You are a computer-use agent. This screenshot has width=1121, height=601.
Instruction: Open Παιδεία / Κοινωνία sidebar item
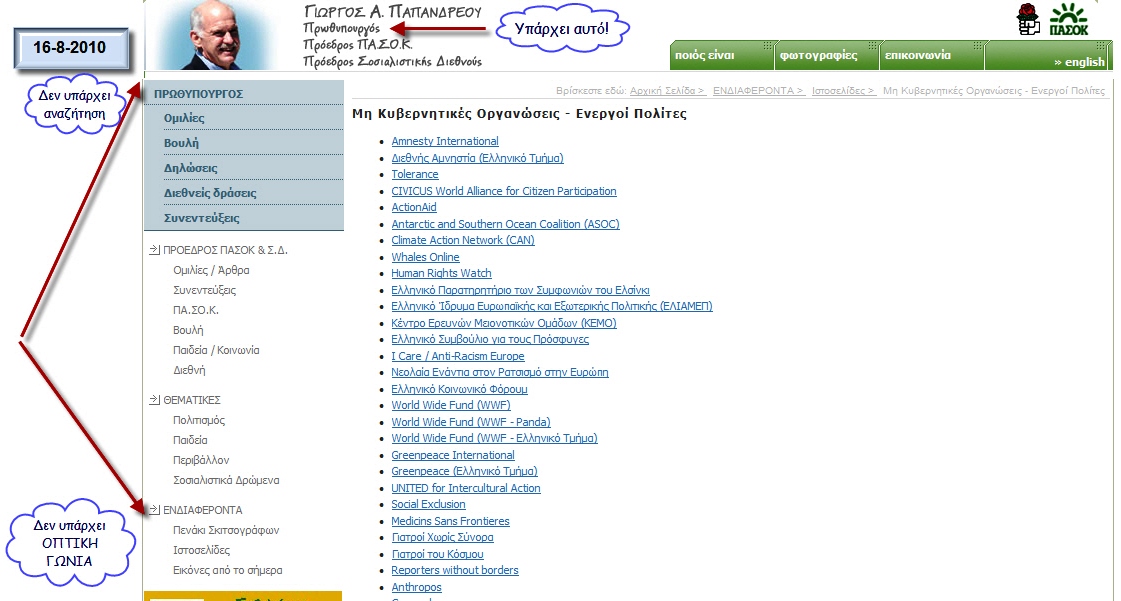coord(216,350)
